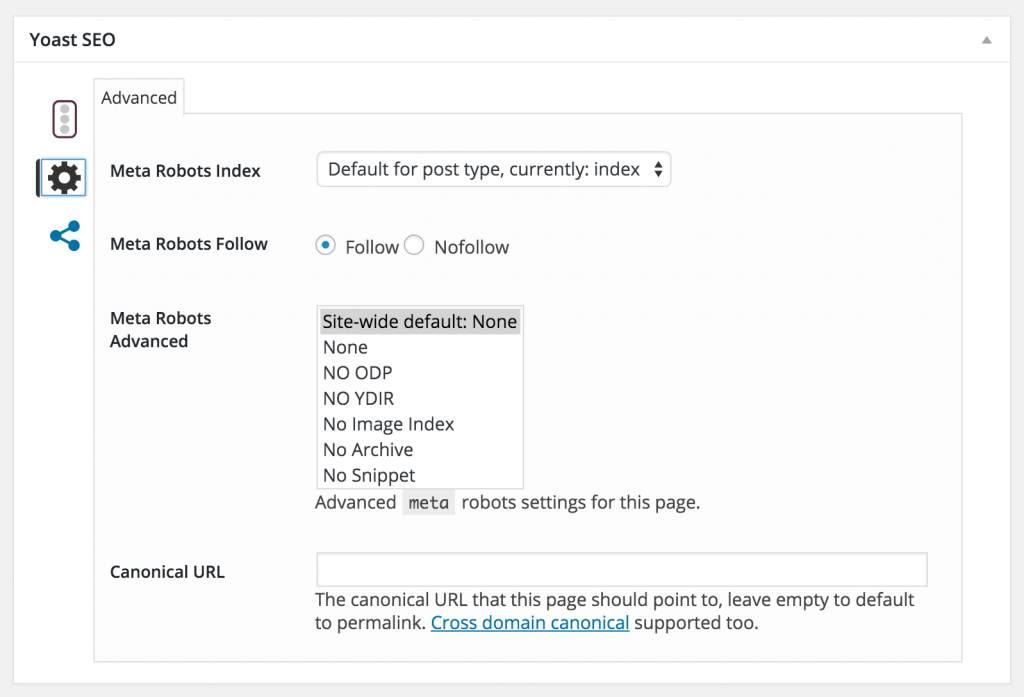
Task: Click the 'meta' code text in description
Action: pos(428,502)
